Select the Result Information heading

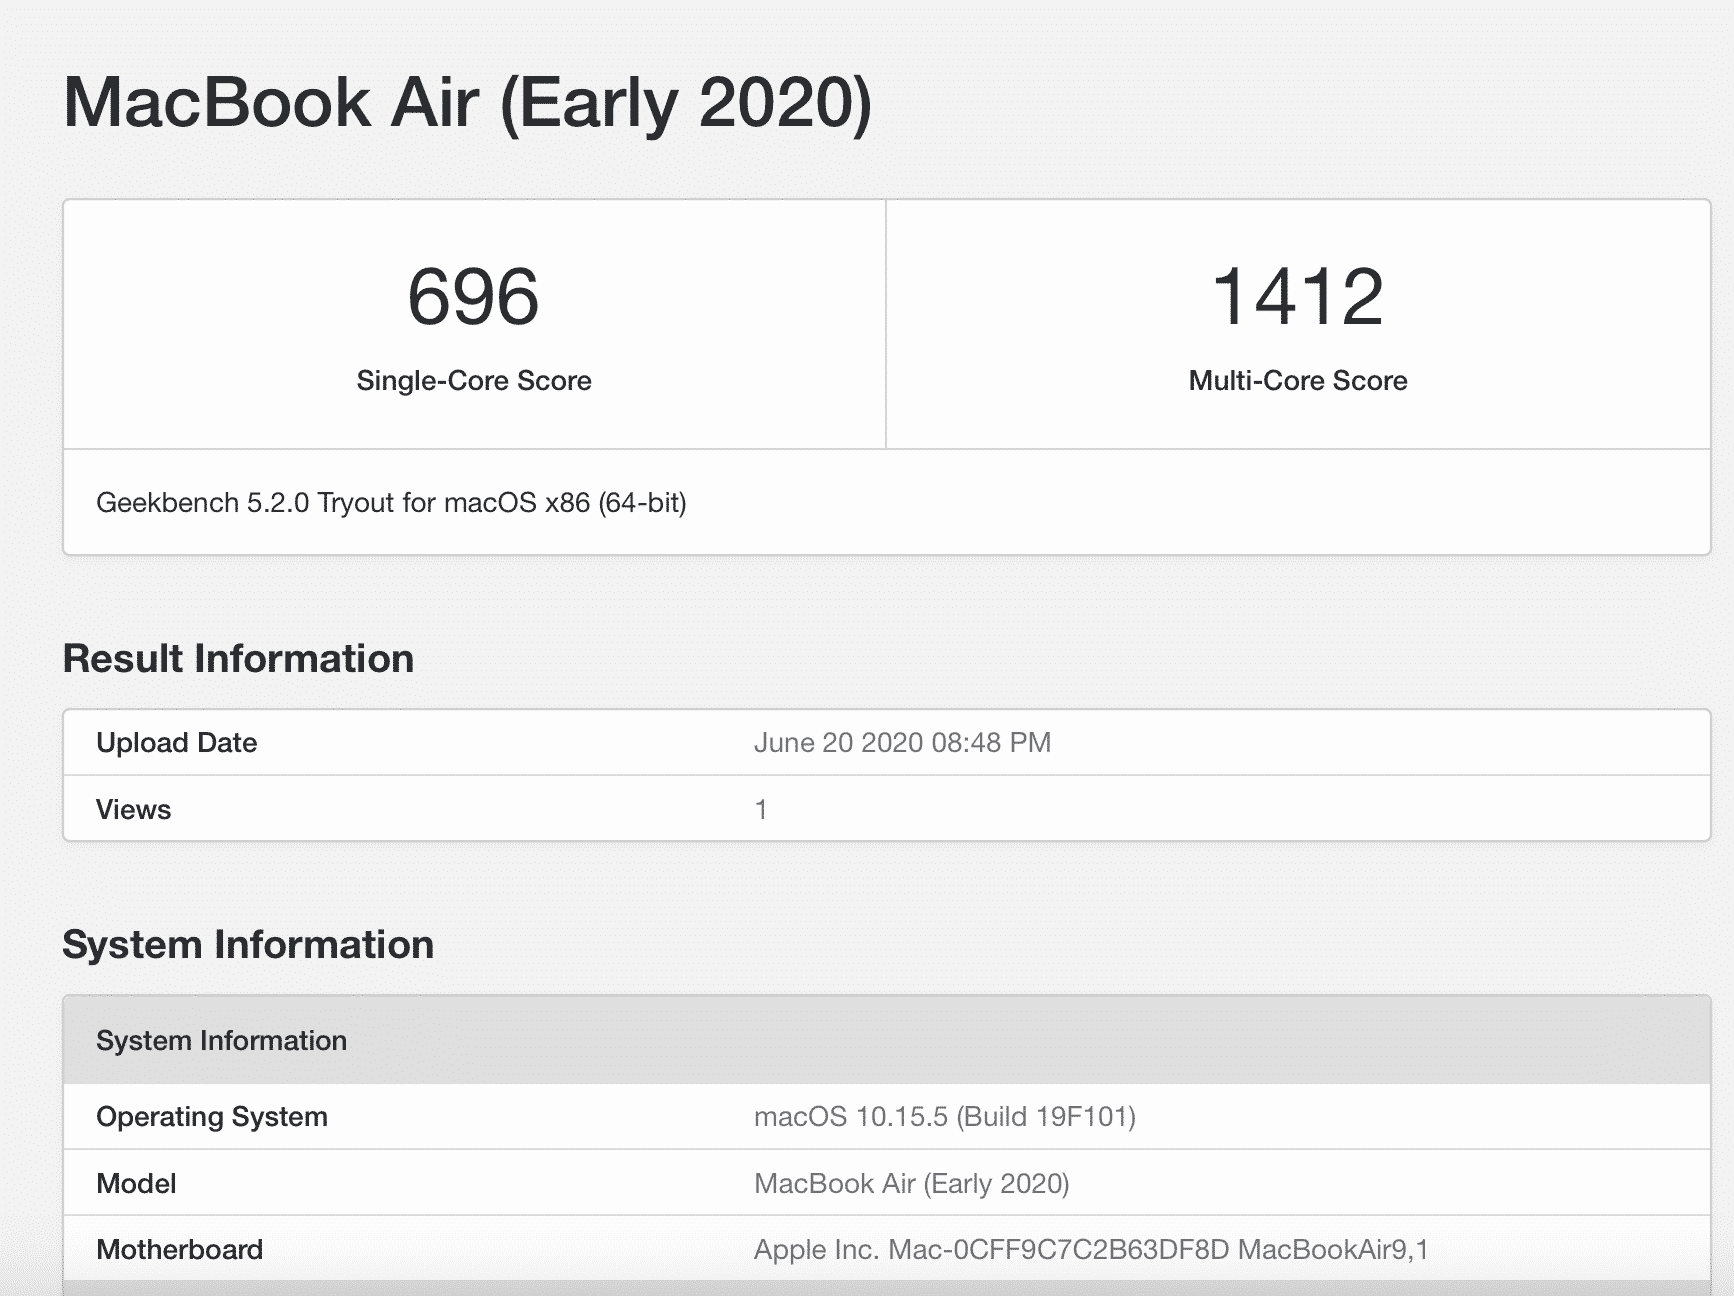point(238,658)
